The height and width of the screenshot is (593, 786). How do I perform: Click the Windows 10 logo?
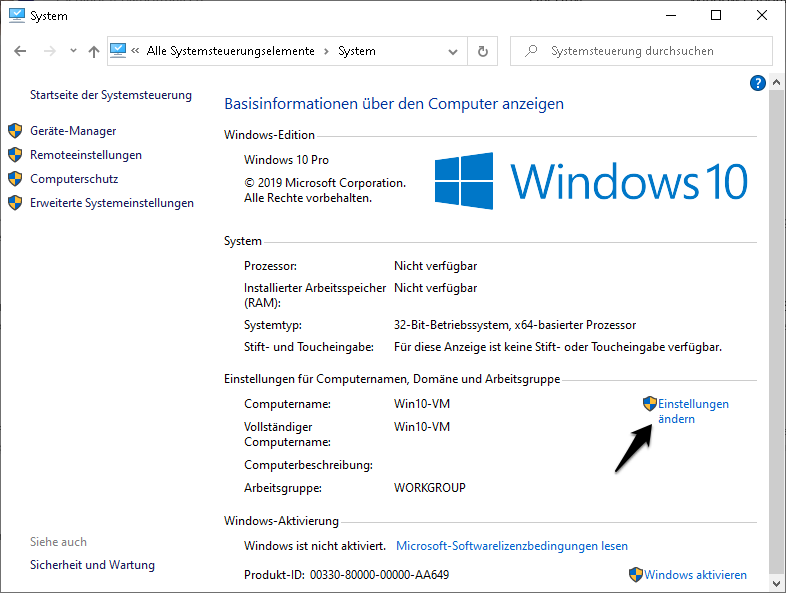(x=591, y=181)
